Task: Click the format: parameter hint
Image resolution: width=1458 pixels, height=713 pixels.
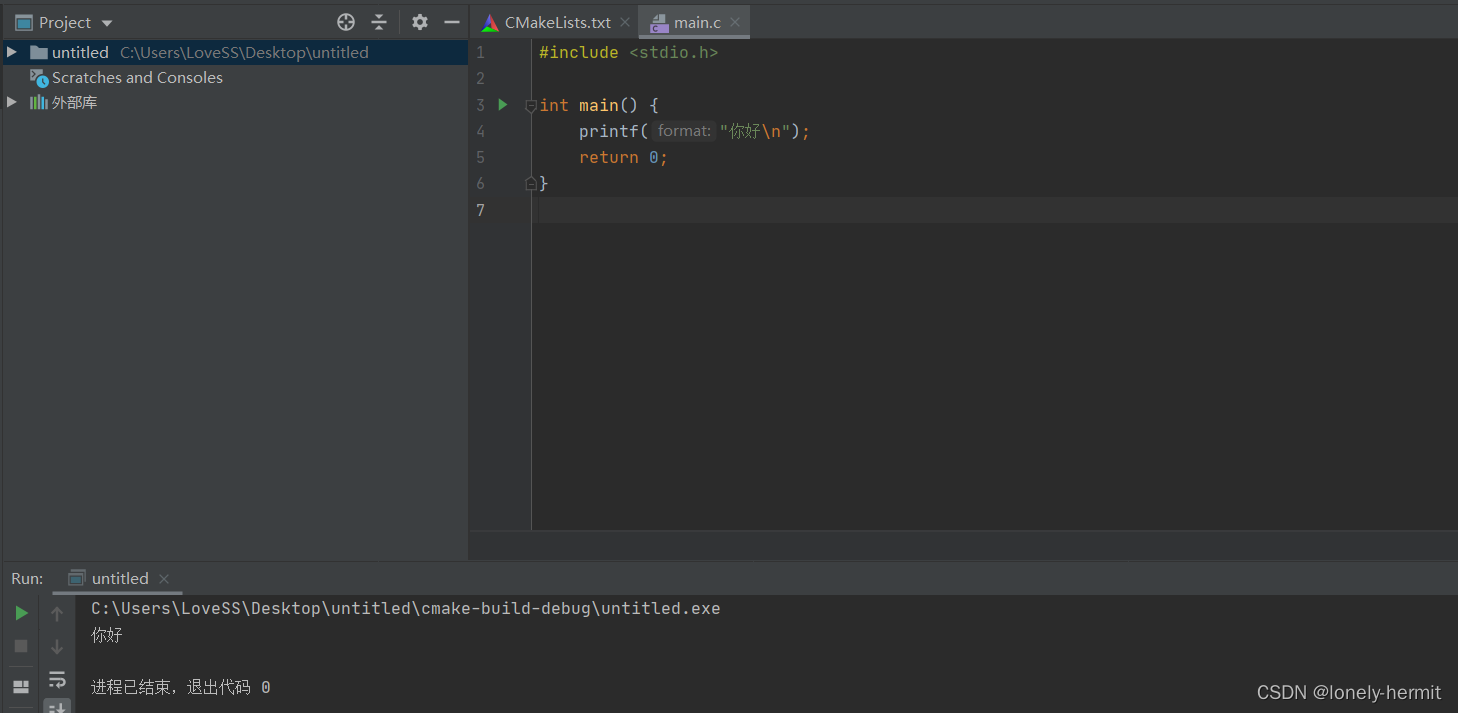Action: click(x=684, y=131)
